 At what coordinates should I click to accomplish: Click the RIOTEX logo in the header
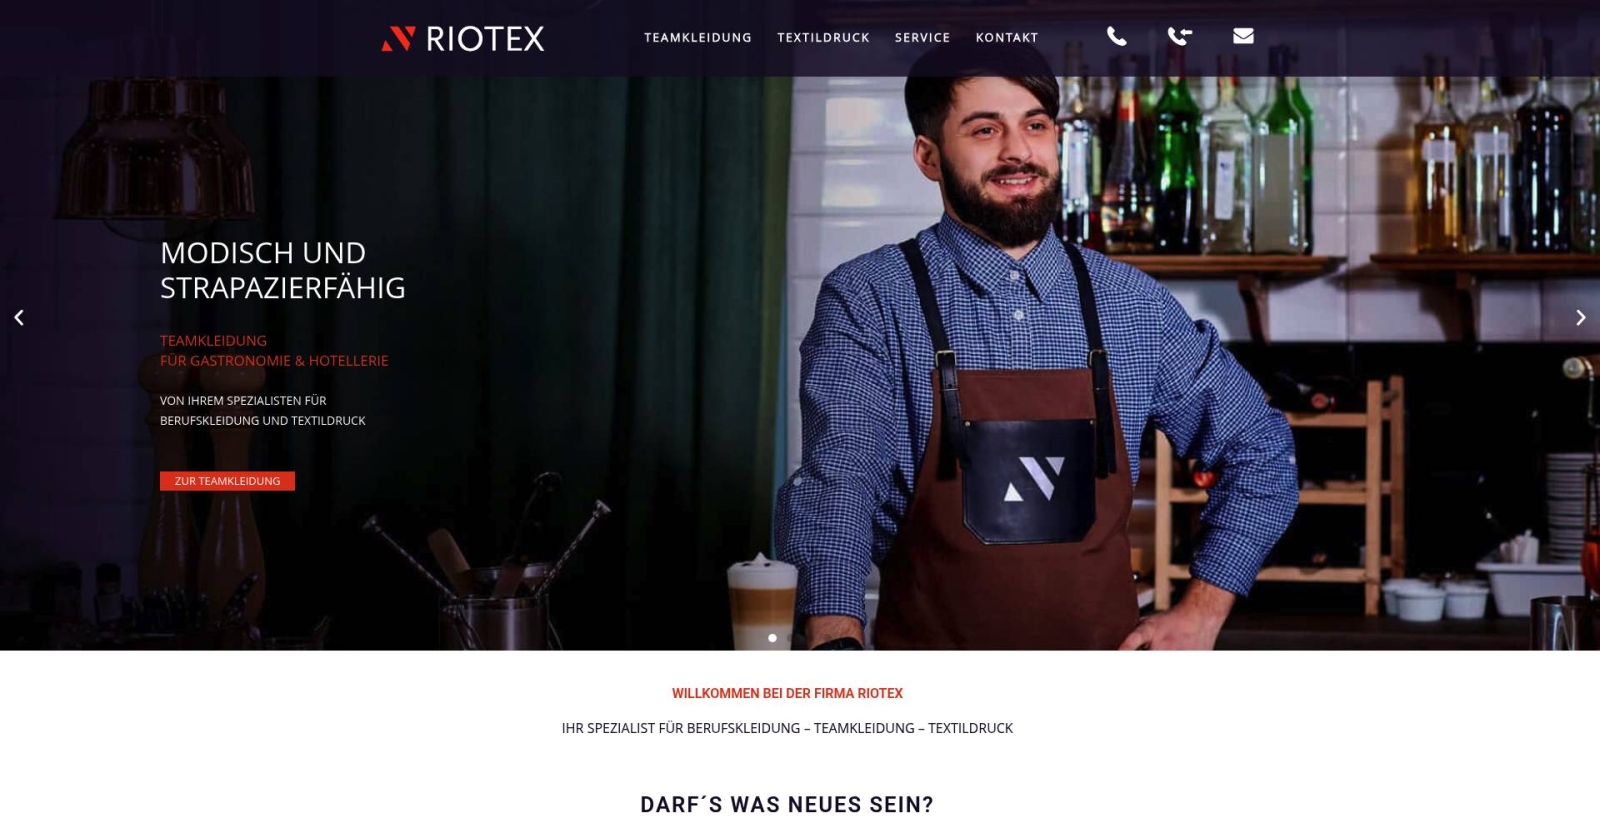pyautogui.click(x=463, y=38)
